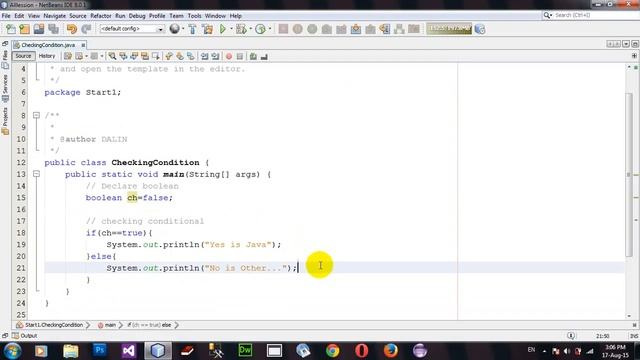The height and width of the screenshot is (360, 640).
Task: Click the New Project toolbar icon
Action: coord(24,29)
